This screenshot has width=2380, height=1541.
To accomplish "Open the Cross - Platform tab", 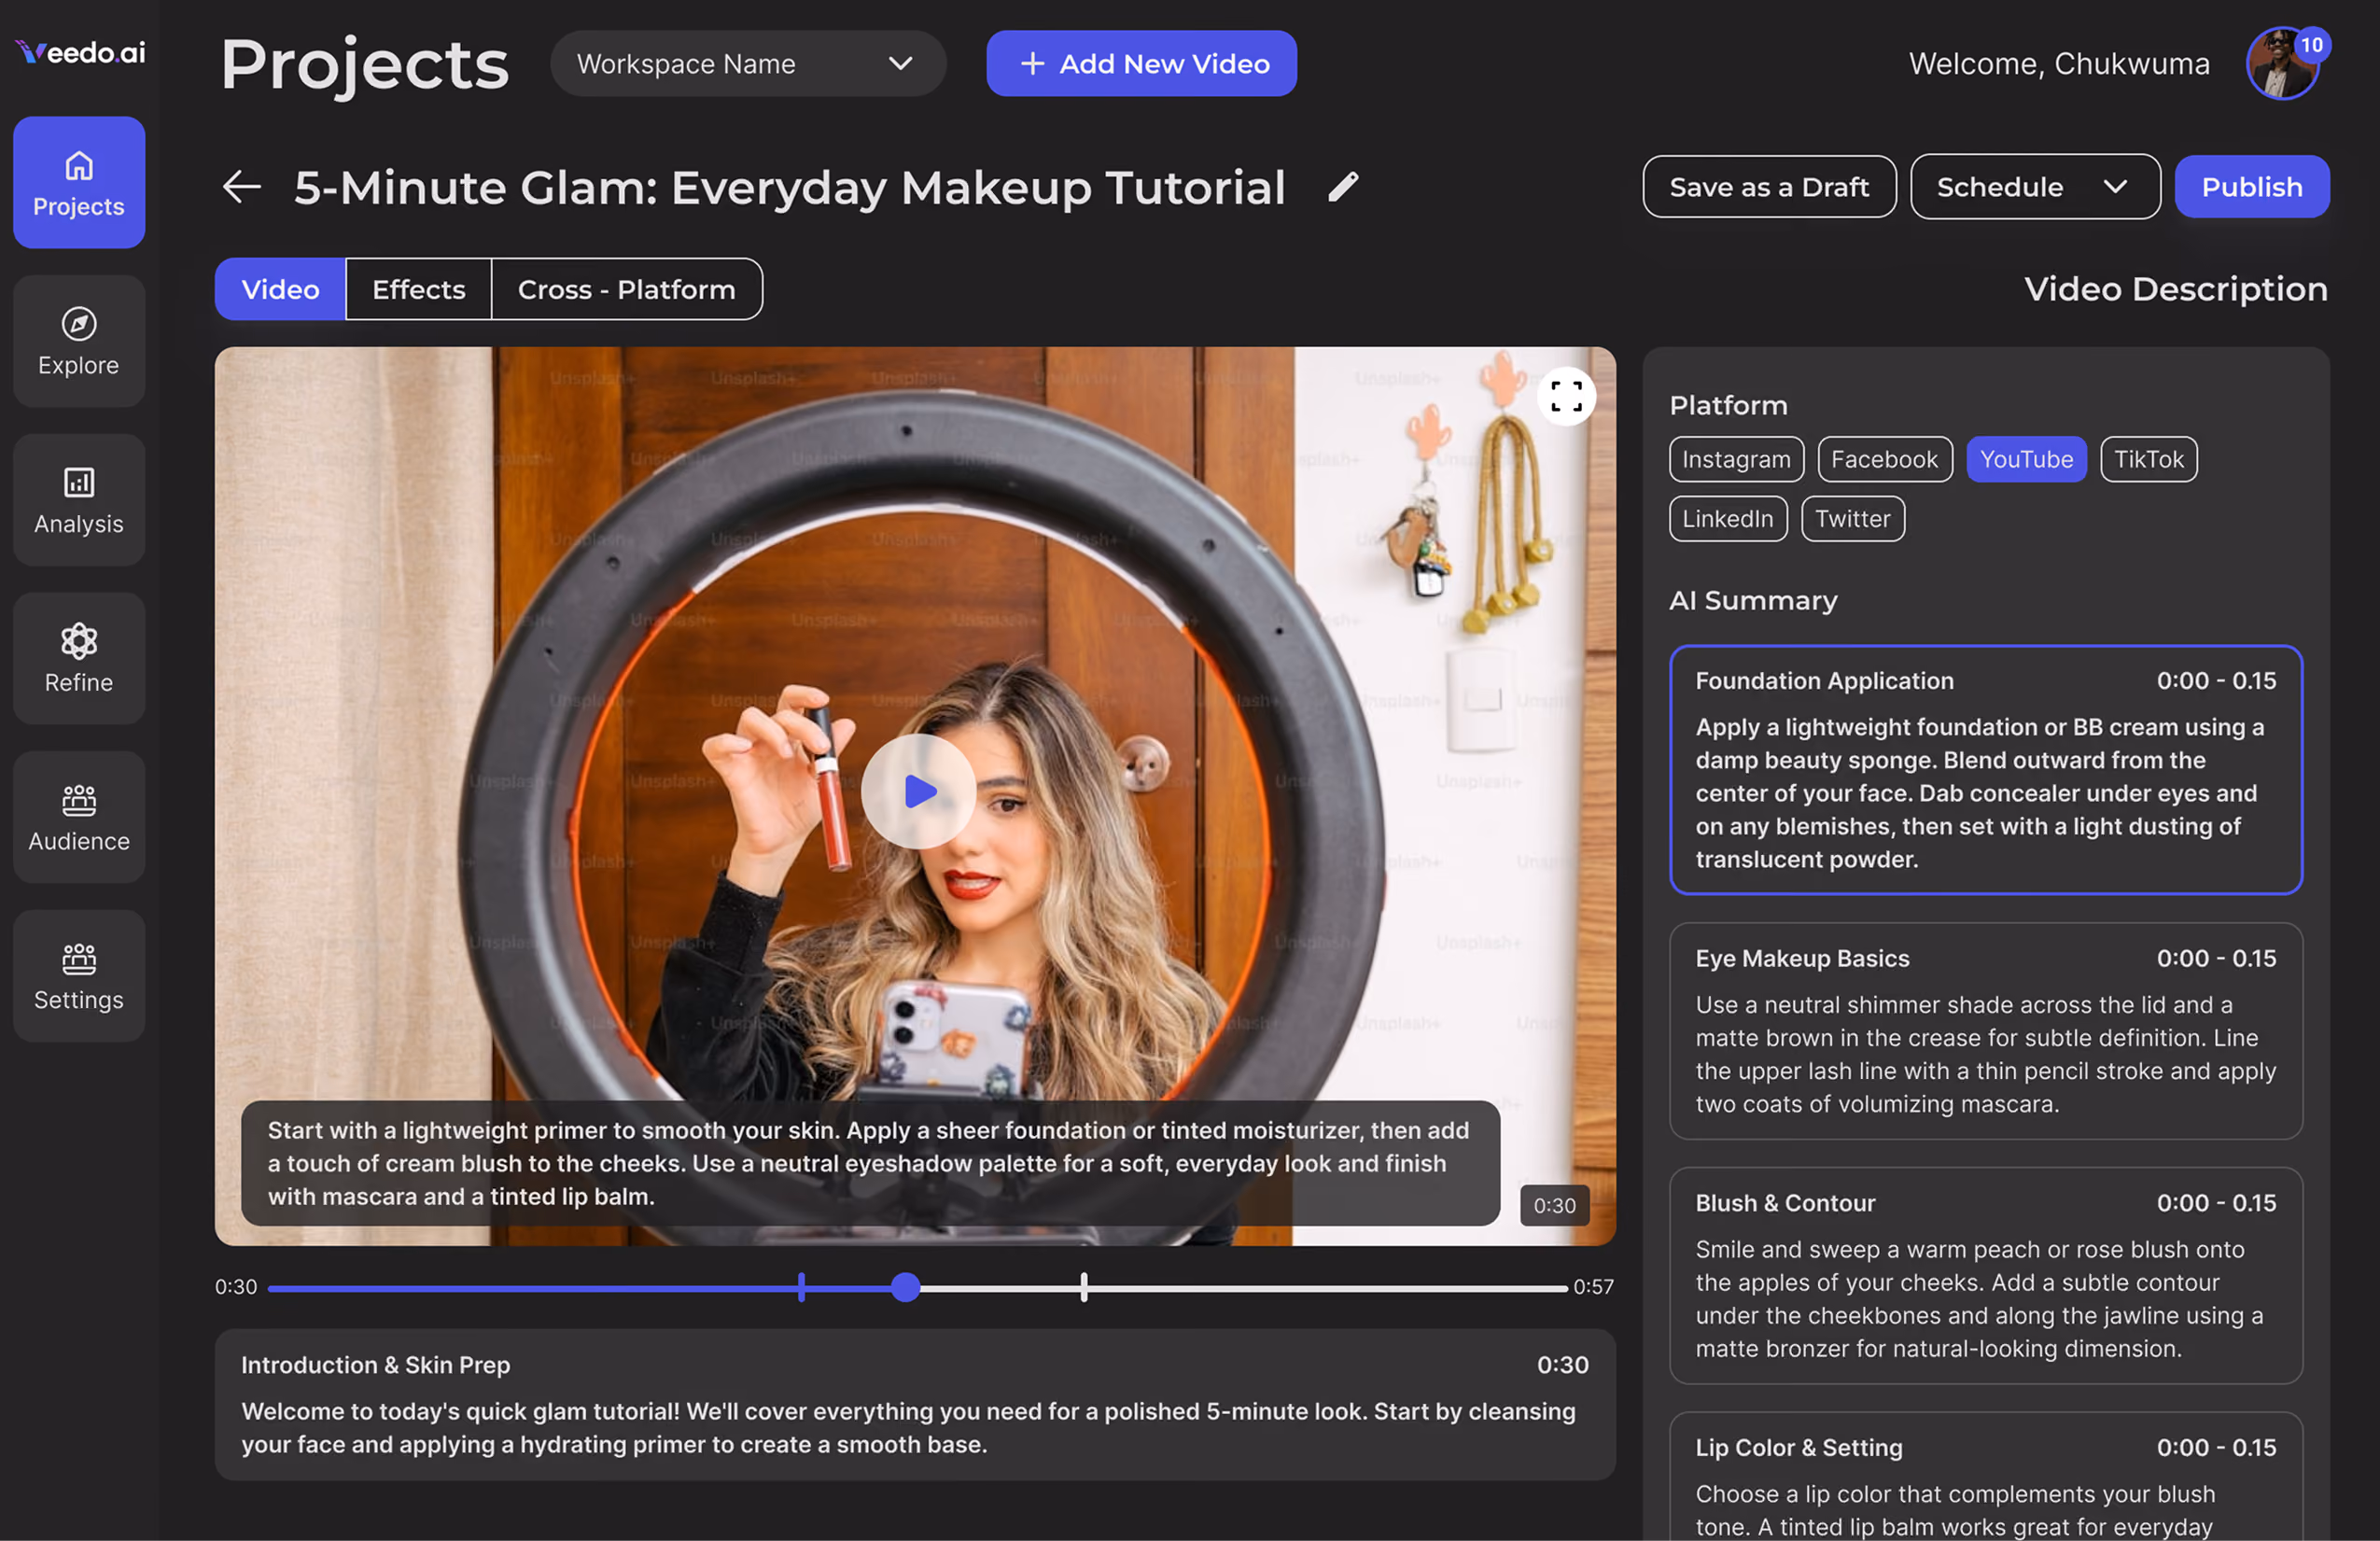I will [x=627, y=289].
